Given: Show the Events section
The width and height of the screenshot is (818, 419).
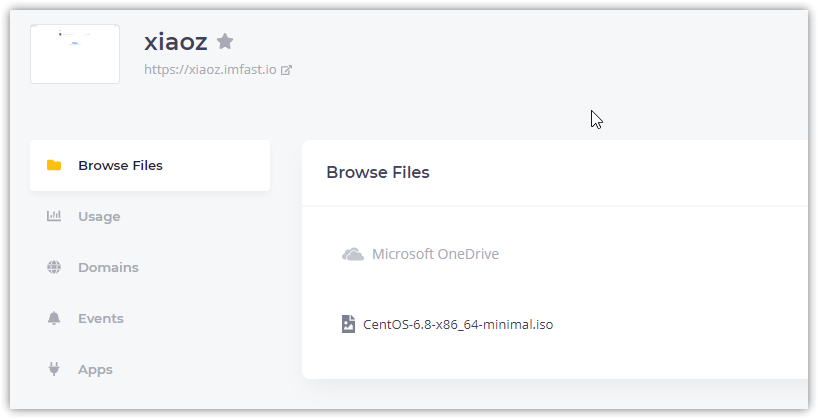Looking at the screenshot, I should [x=101, y=318].
